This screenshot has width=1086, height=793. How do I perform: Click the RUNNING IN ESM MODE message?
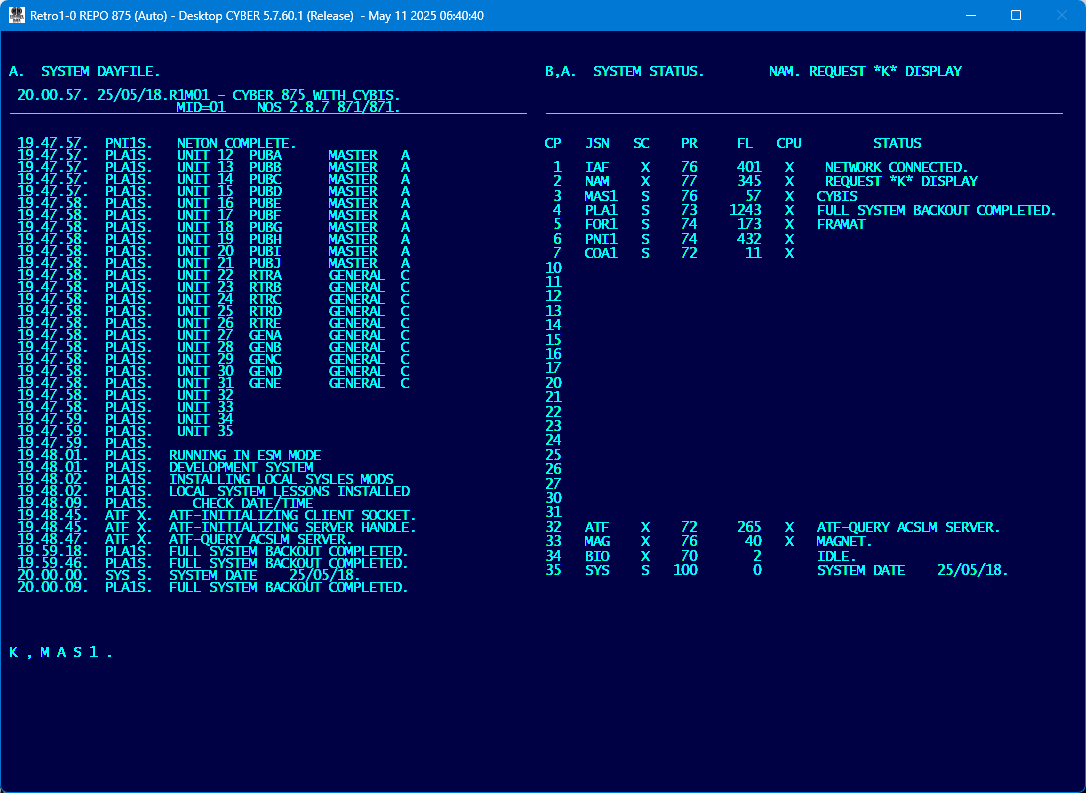(x=245, y=456)
